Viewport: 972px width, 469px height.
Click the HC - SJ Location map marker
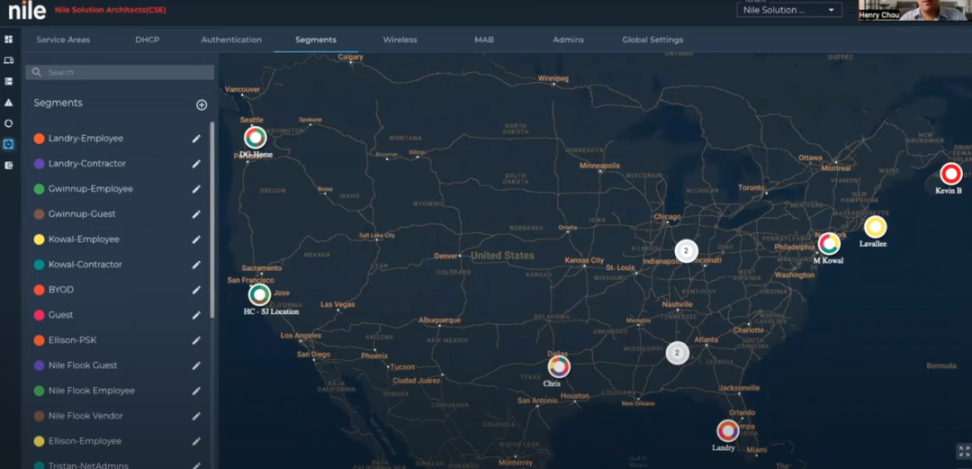tap(259, 294)
